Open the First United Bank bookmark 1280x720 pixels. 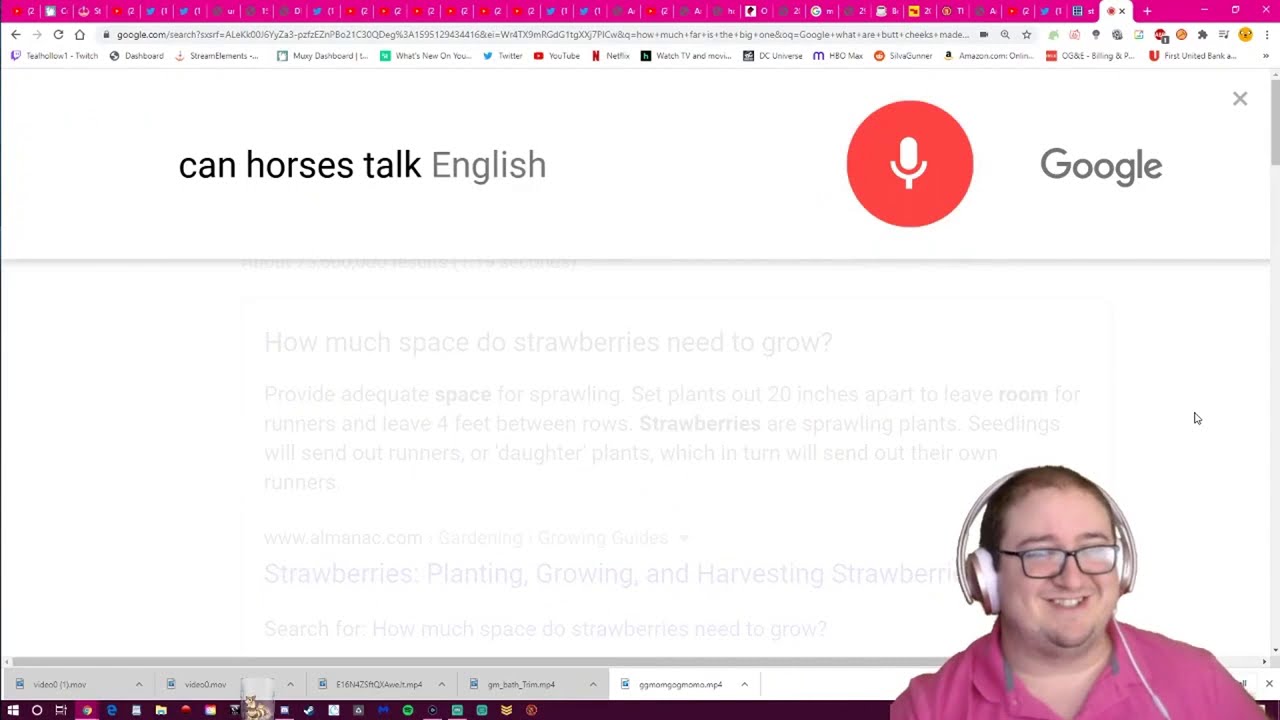tap(1193, 56)
